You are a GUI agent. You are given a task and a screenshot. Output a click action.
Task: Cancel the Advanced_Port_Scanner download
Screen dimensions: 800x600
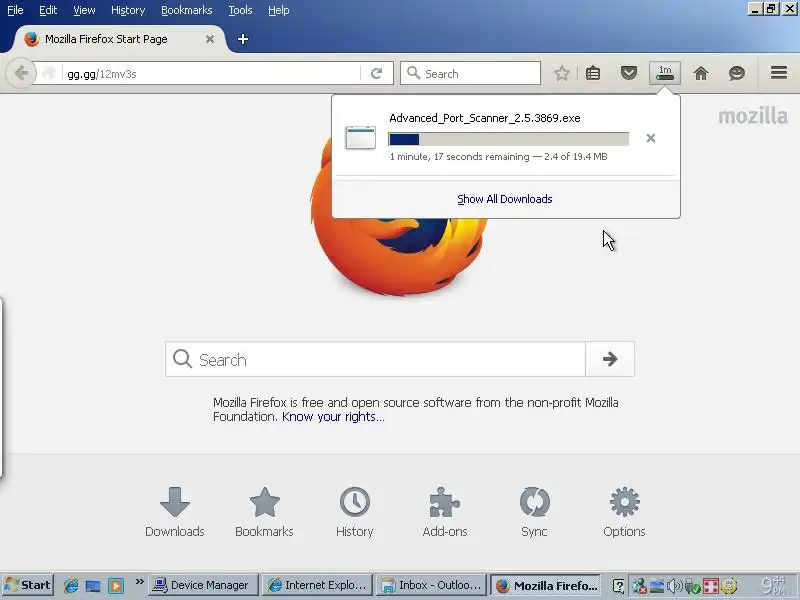[651, 138]
